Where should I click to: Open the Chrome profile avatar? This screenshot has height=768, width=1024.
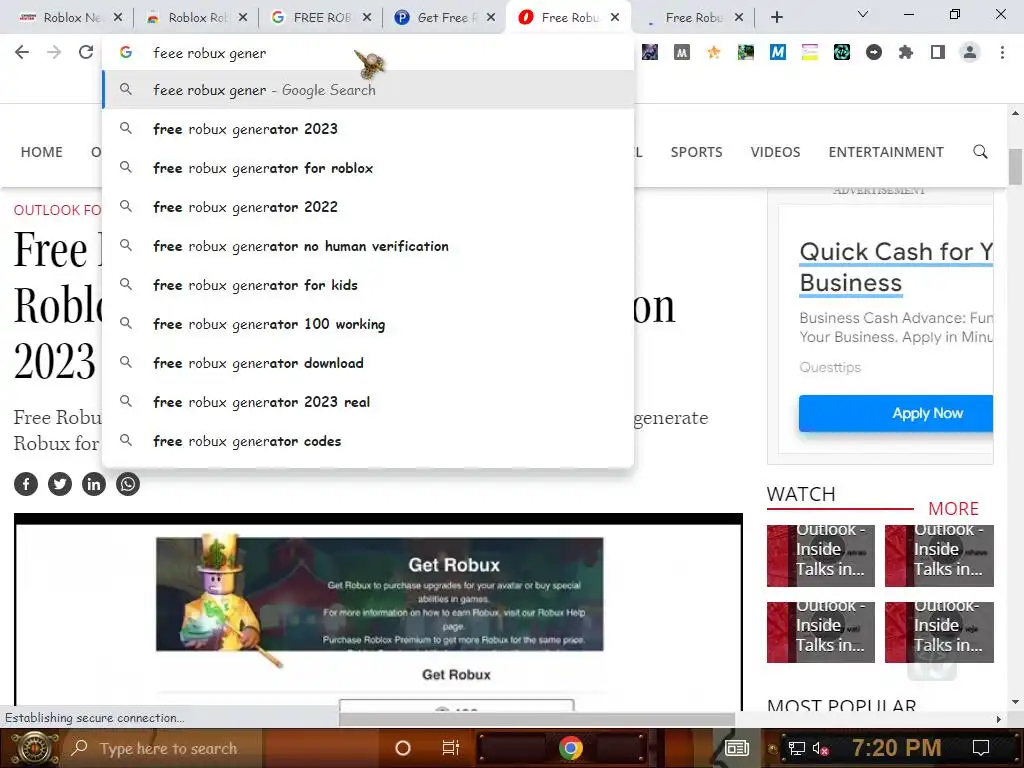(970, 52)
